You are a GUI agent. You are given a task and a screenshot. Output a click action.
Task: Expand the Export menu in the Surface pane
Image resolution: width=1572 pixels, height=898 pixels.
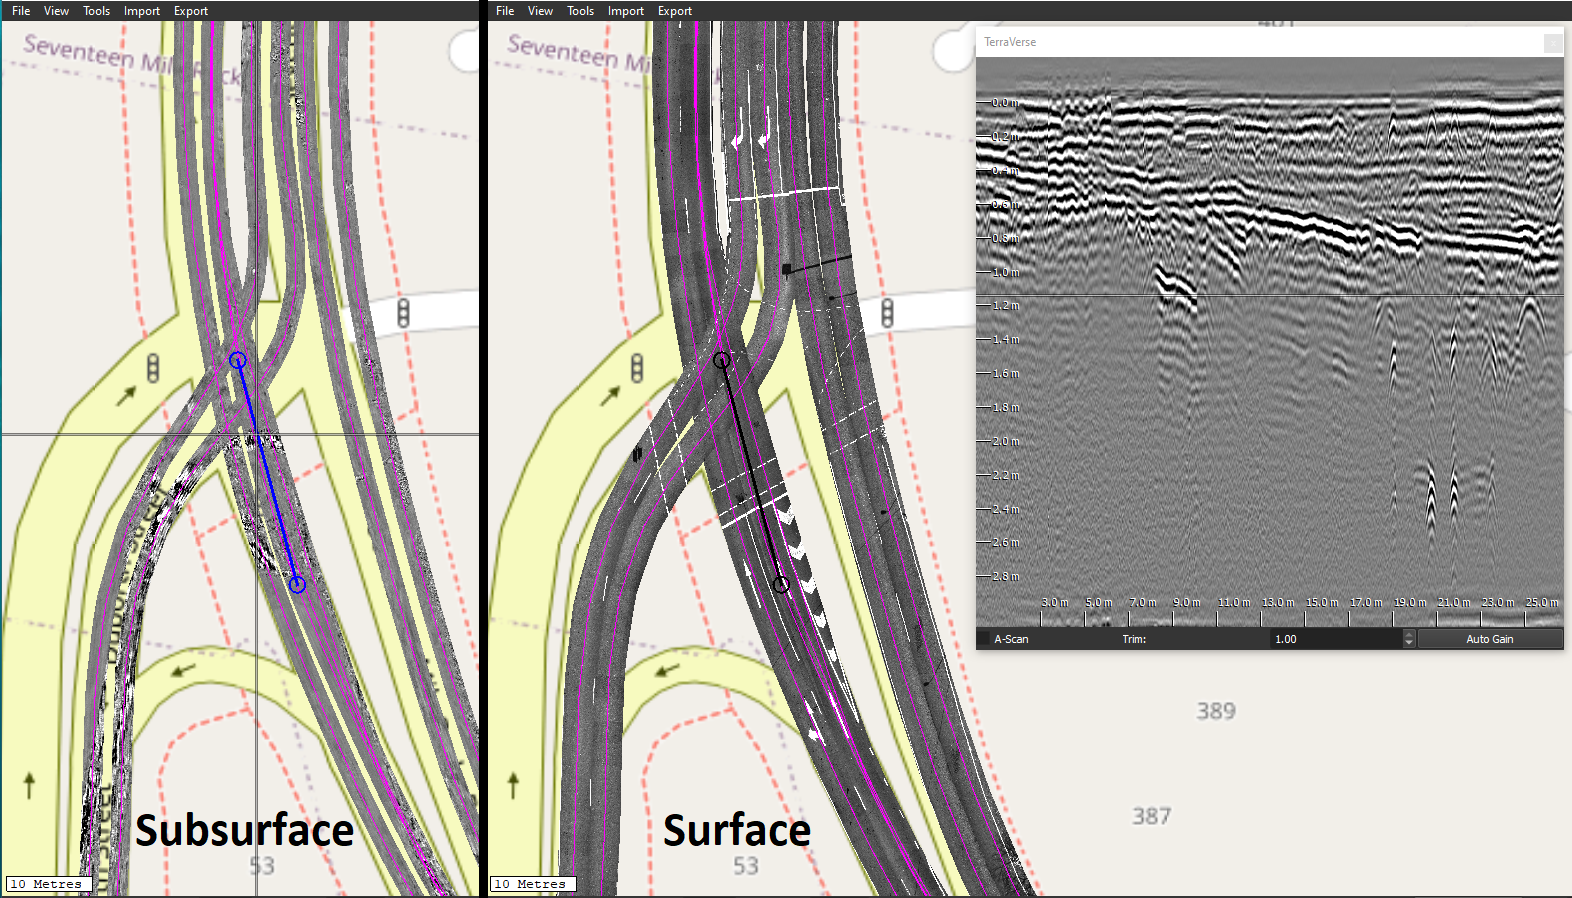coord(675,11)
